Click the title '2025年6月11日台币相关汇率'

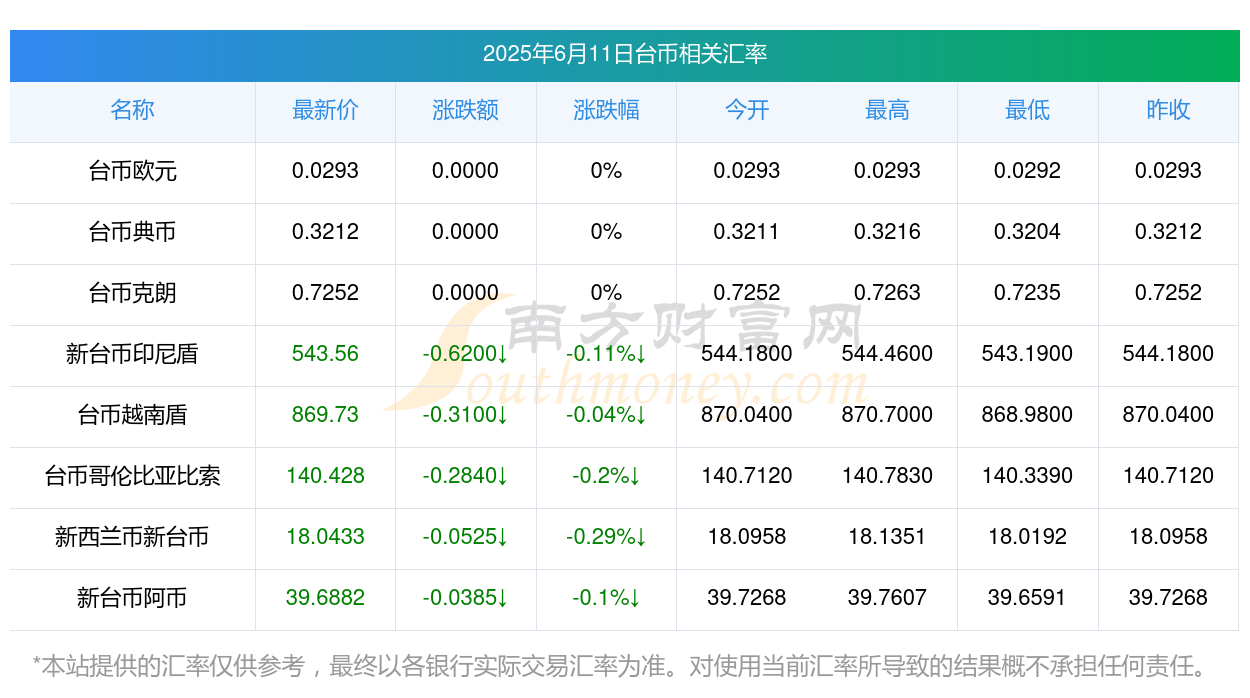[x=625, y=54]
